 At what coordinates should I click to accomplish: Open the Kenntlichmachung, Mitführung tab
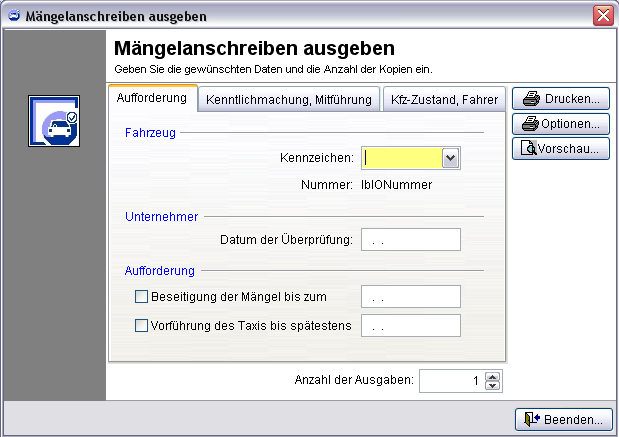(289, 99)
